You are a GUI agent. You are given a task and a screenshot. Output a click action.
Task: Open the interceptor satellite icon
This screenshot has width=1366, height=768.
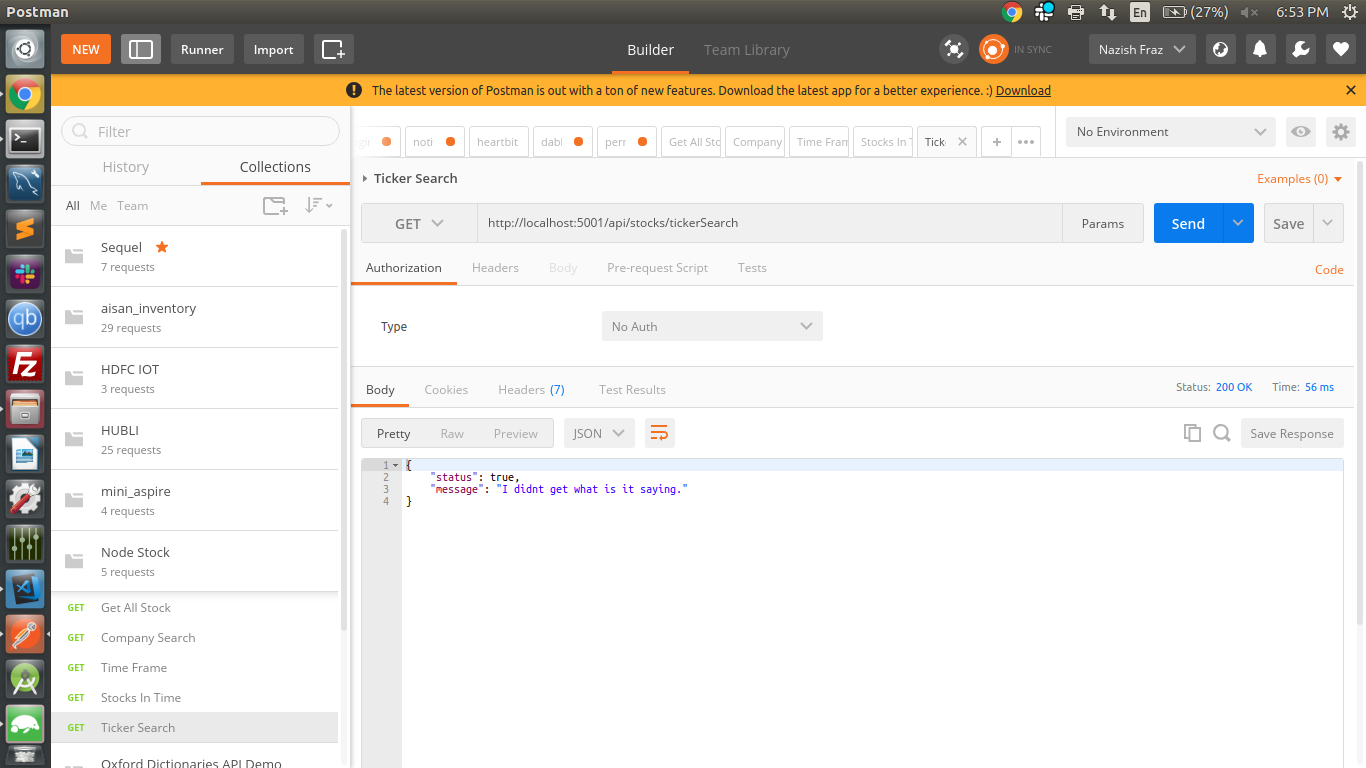point(954,49)
